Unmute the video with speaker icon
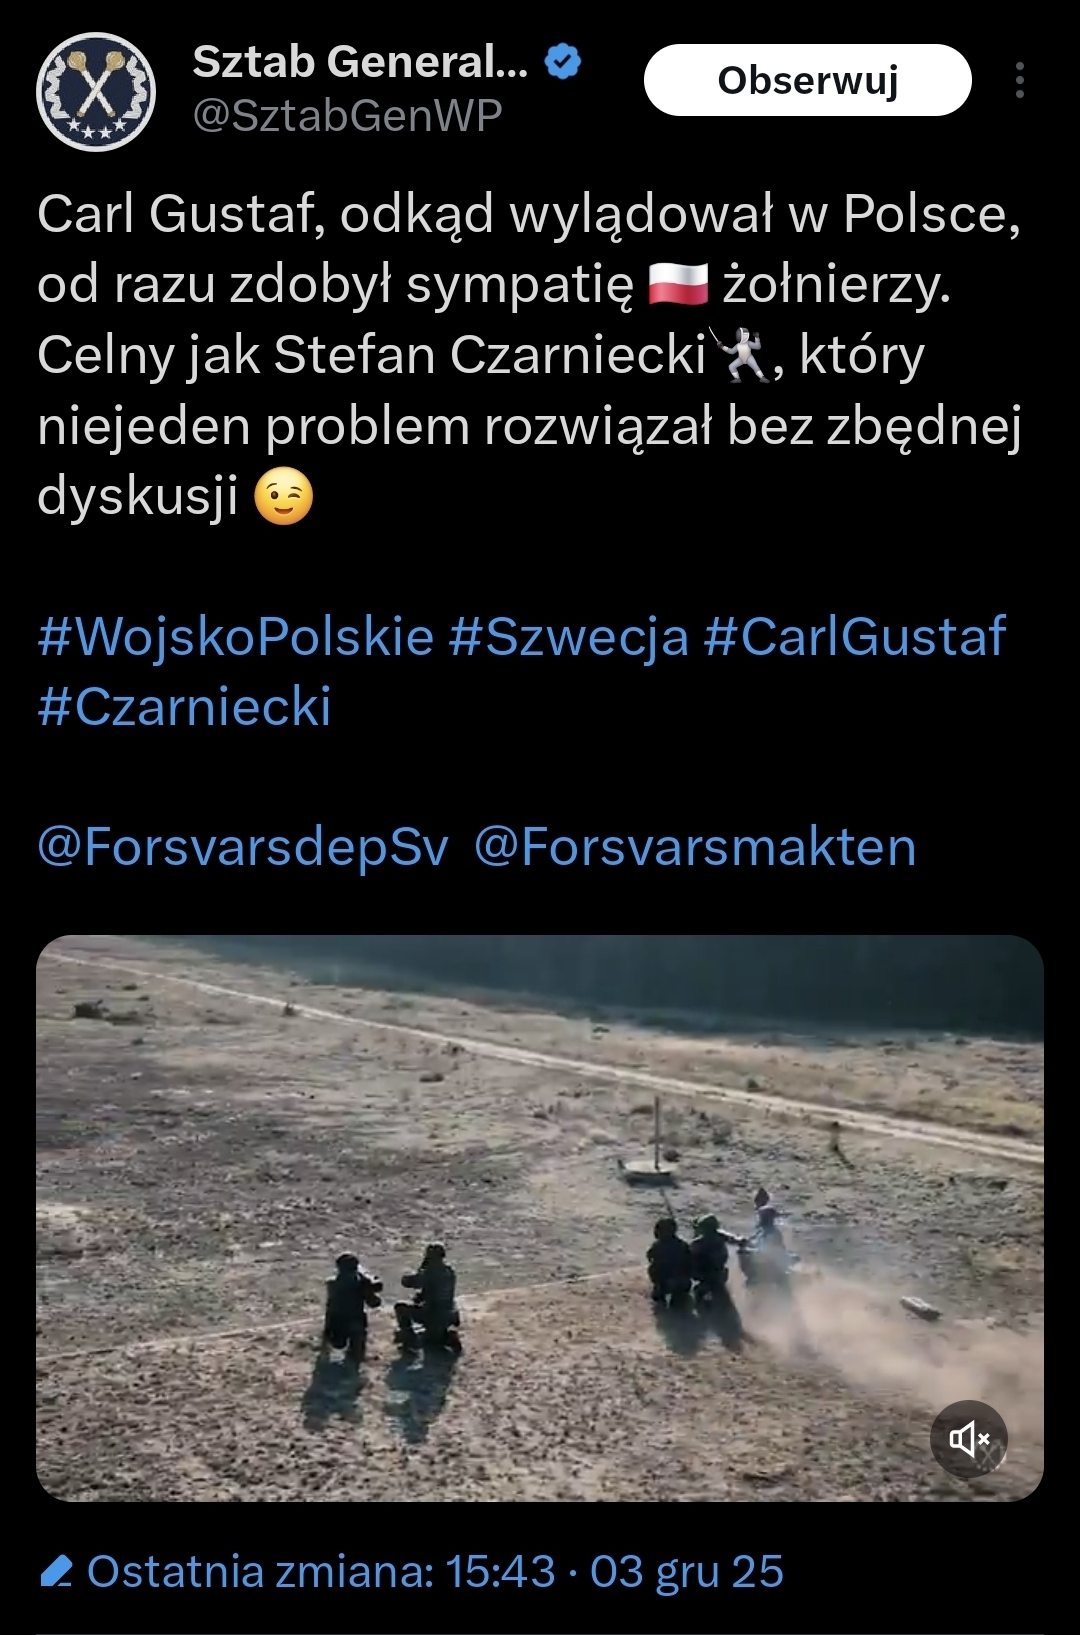 (x=969, y=1438)
